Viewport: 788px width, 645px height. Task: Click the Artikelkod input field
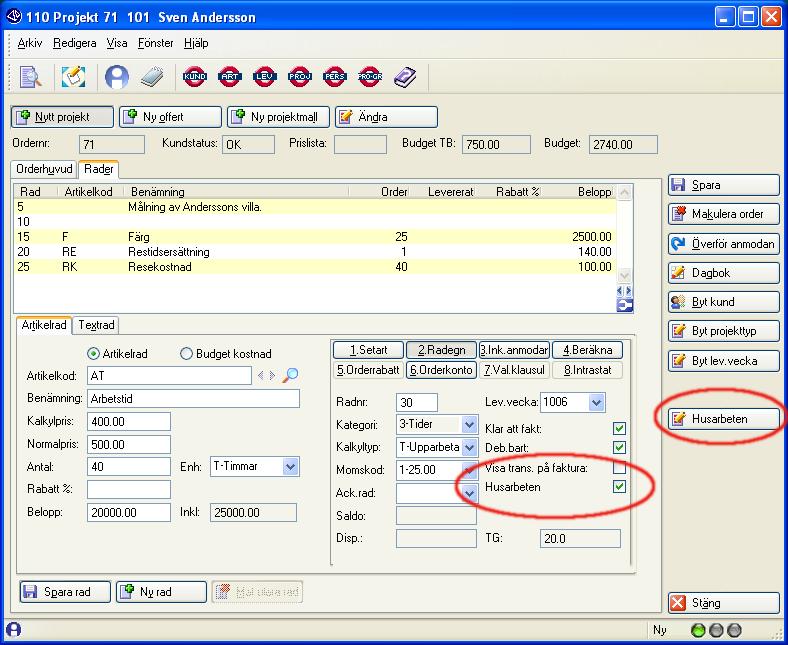[169, 376]
